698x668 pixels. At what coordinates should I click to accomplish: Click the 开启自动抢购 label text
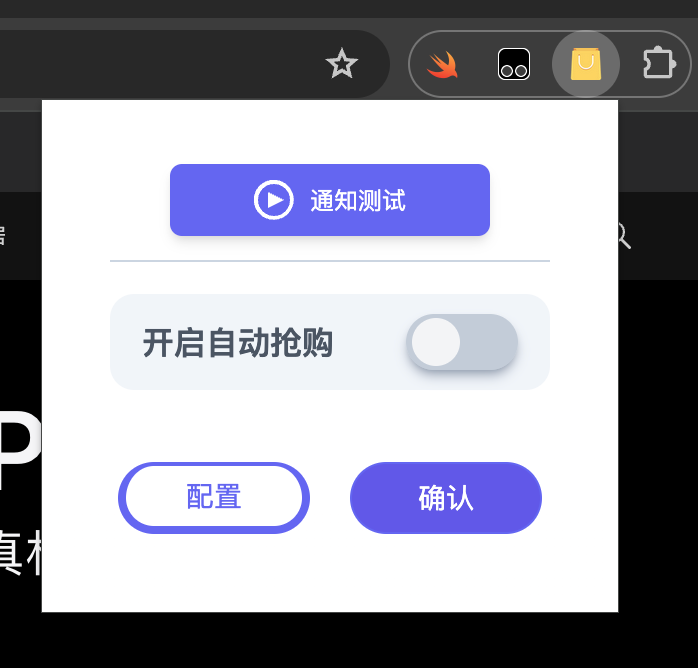238,343
